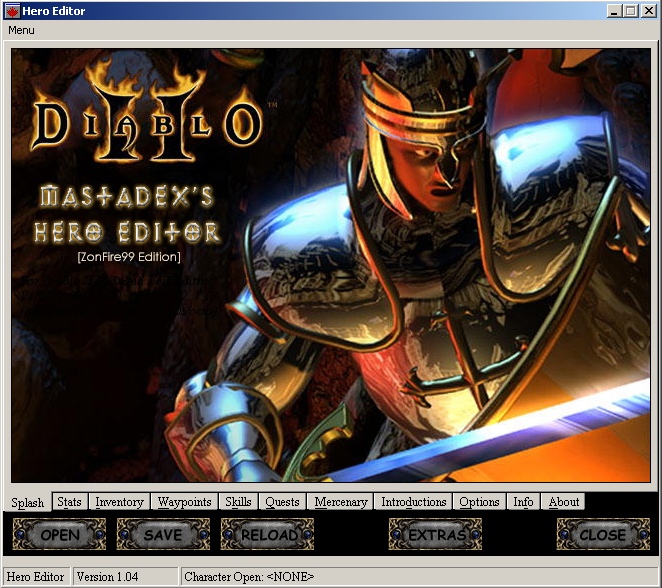The image size is (662, 588).
Task: Show the About tab
Action: (563, 502)
